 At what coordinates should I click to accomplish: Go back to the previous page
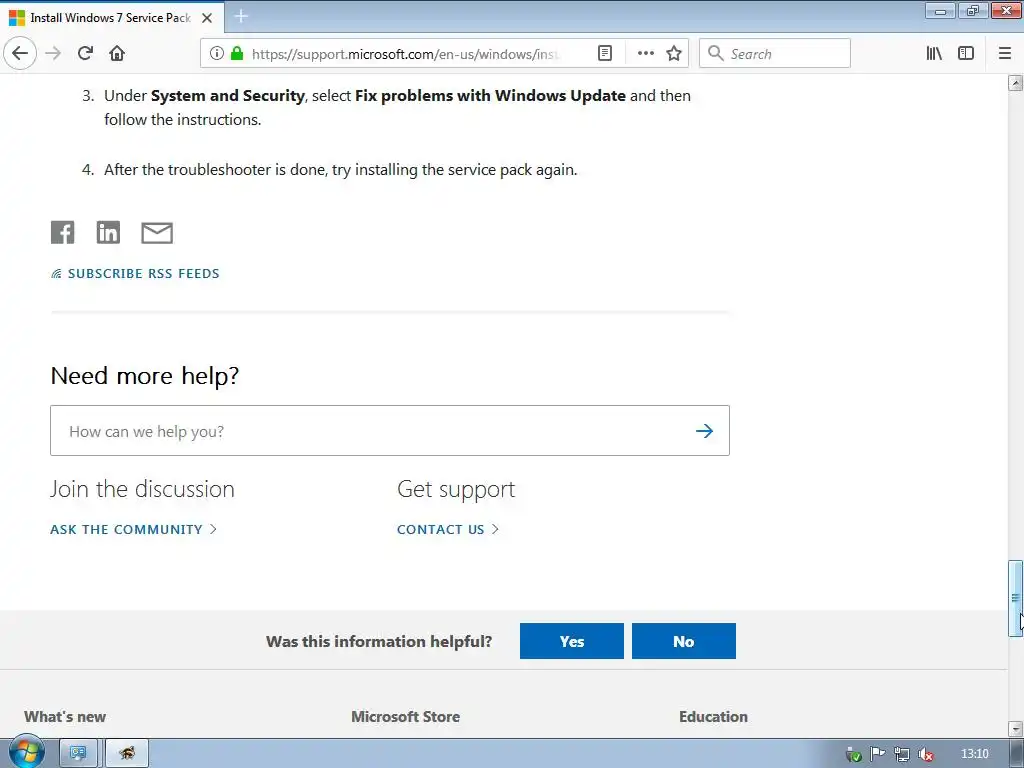pos(20,54)
